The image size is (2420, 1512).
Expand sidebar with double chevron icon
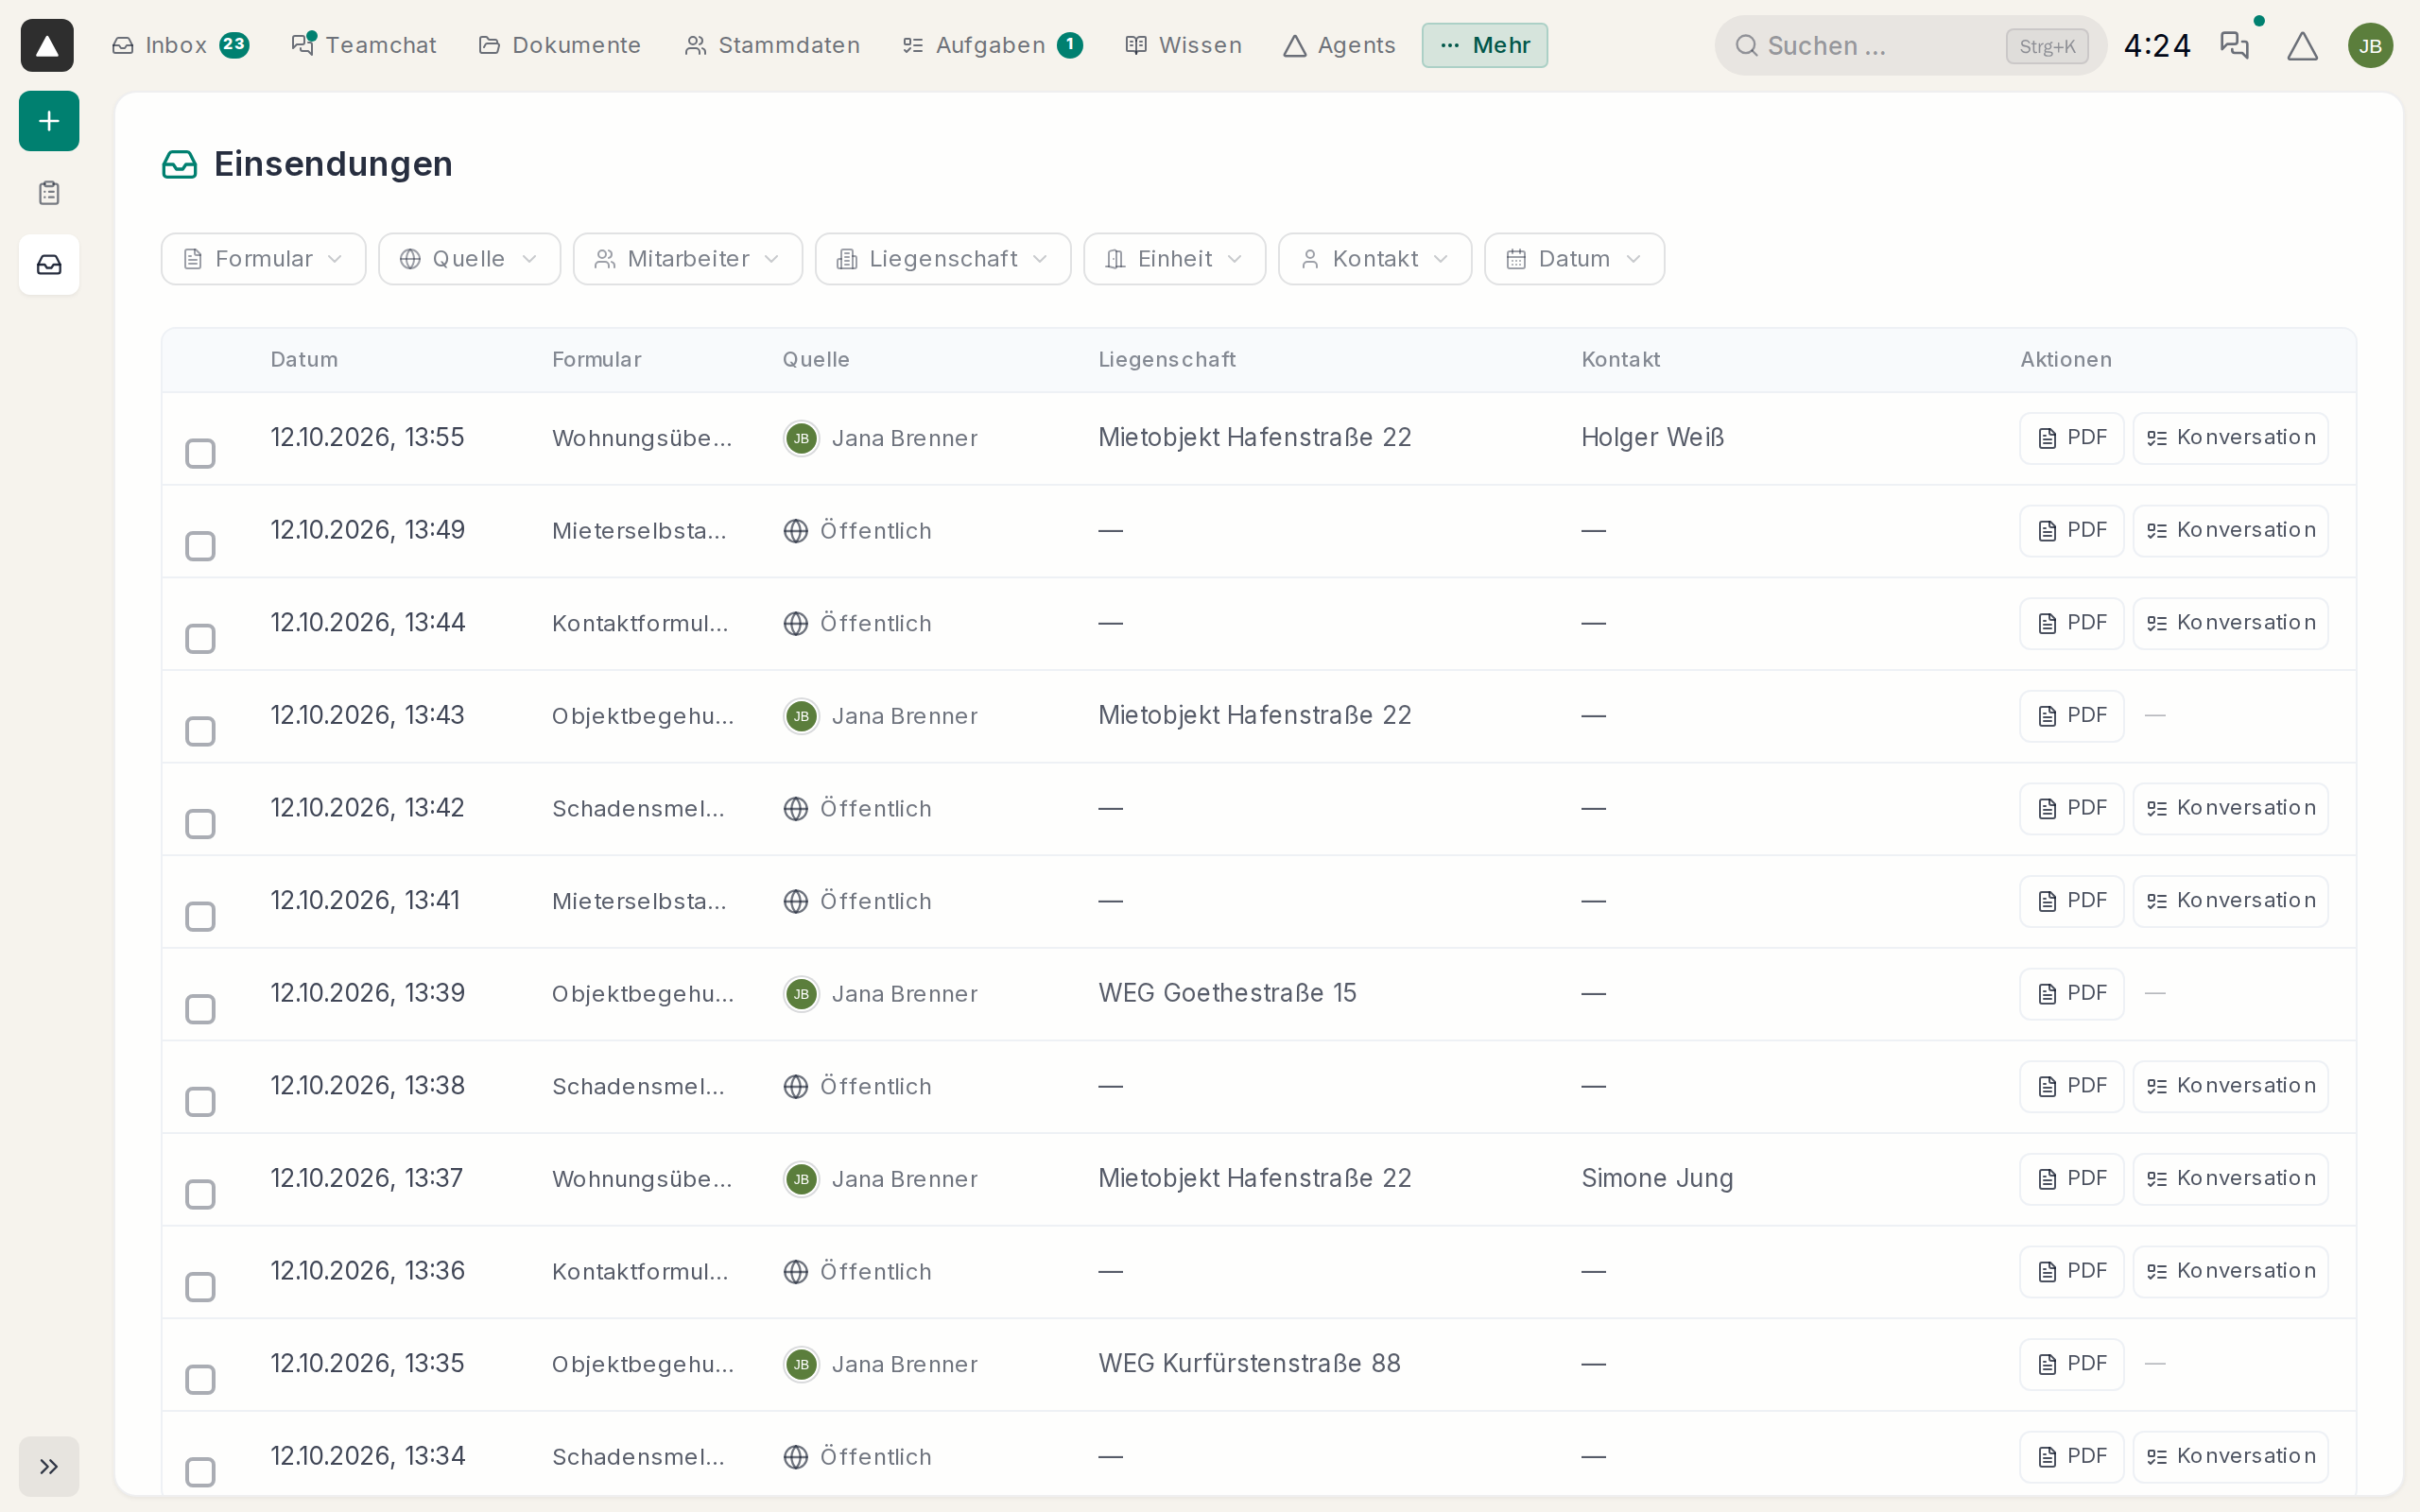(49, 1466)
